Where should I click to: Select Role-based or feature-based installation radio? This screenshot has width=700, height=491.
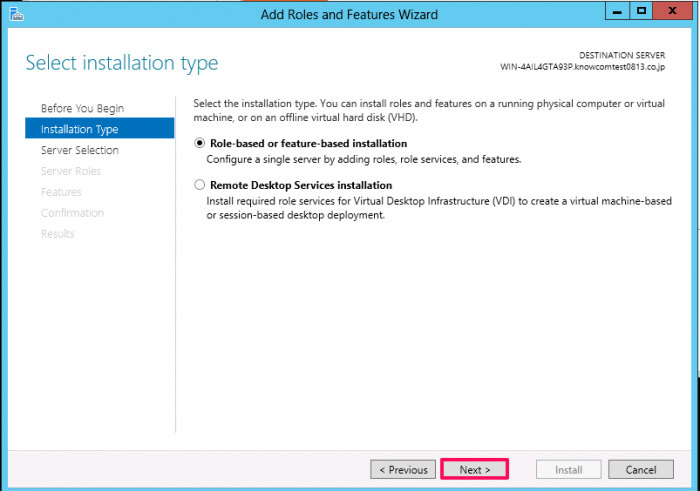coord(199,143)
